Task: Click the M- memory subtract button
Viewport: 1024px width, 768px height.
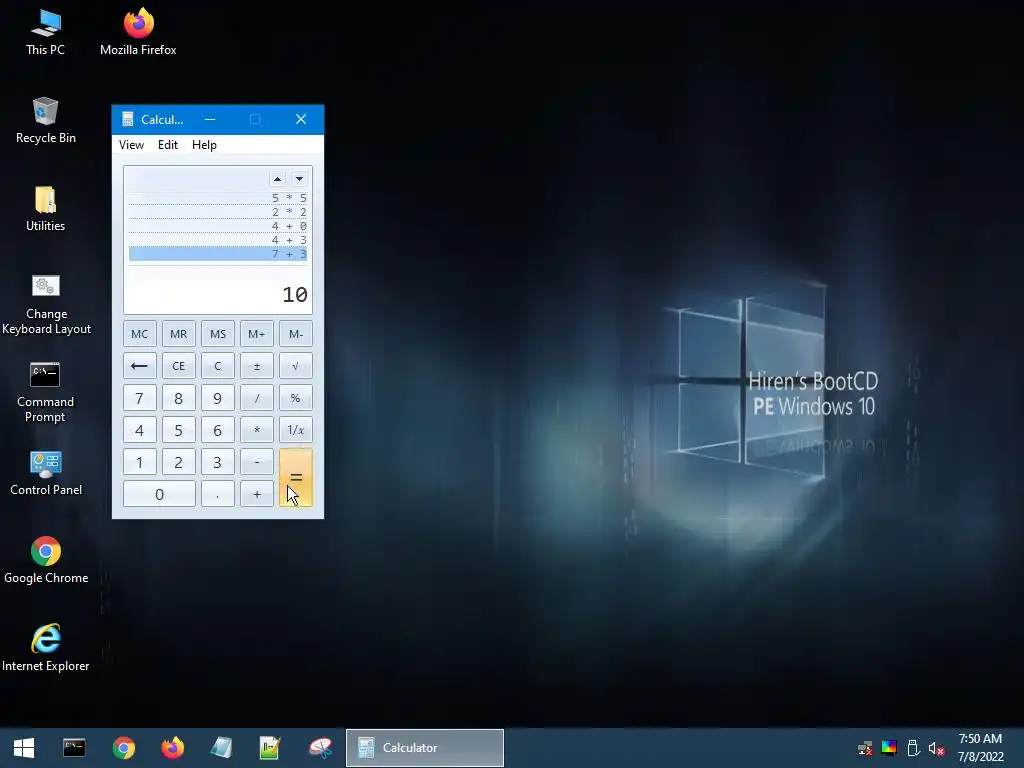Action: point(296,334)
